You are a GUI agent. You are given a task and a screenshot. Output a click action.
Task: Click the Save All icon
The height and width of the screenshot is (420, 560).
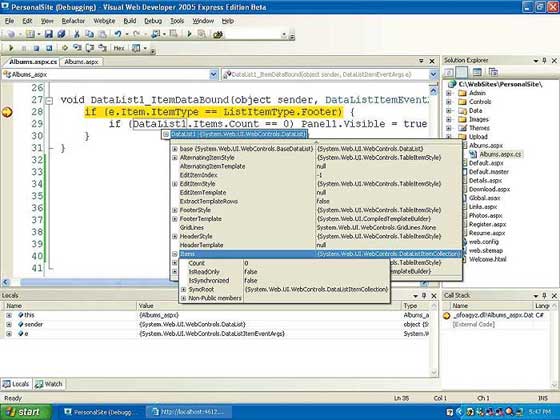pos(61,34)
